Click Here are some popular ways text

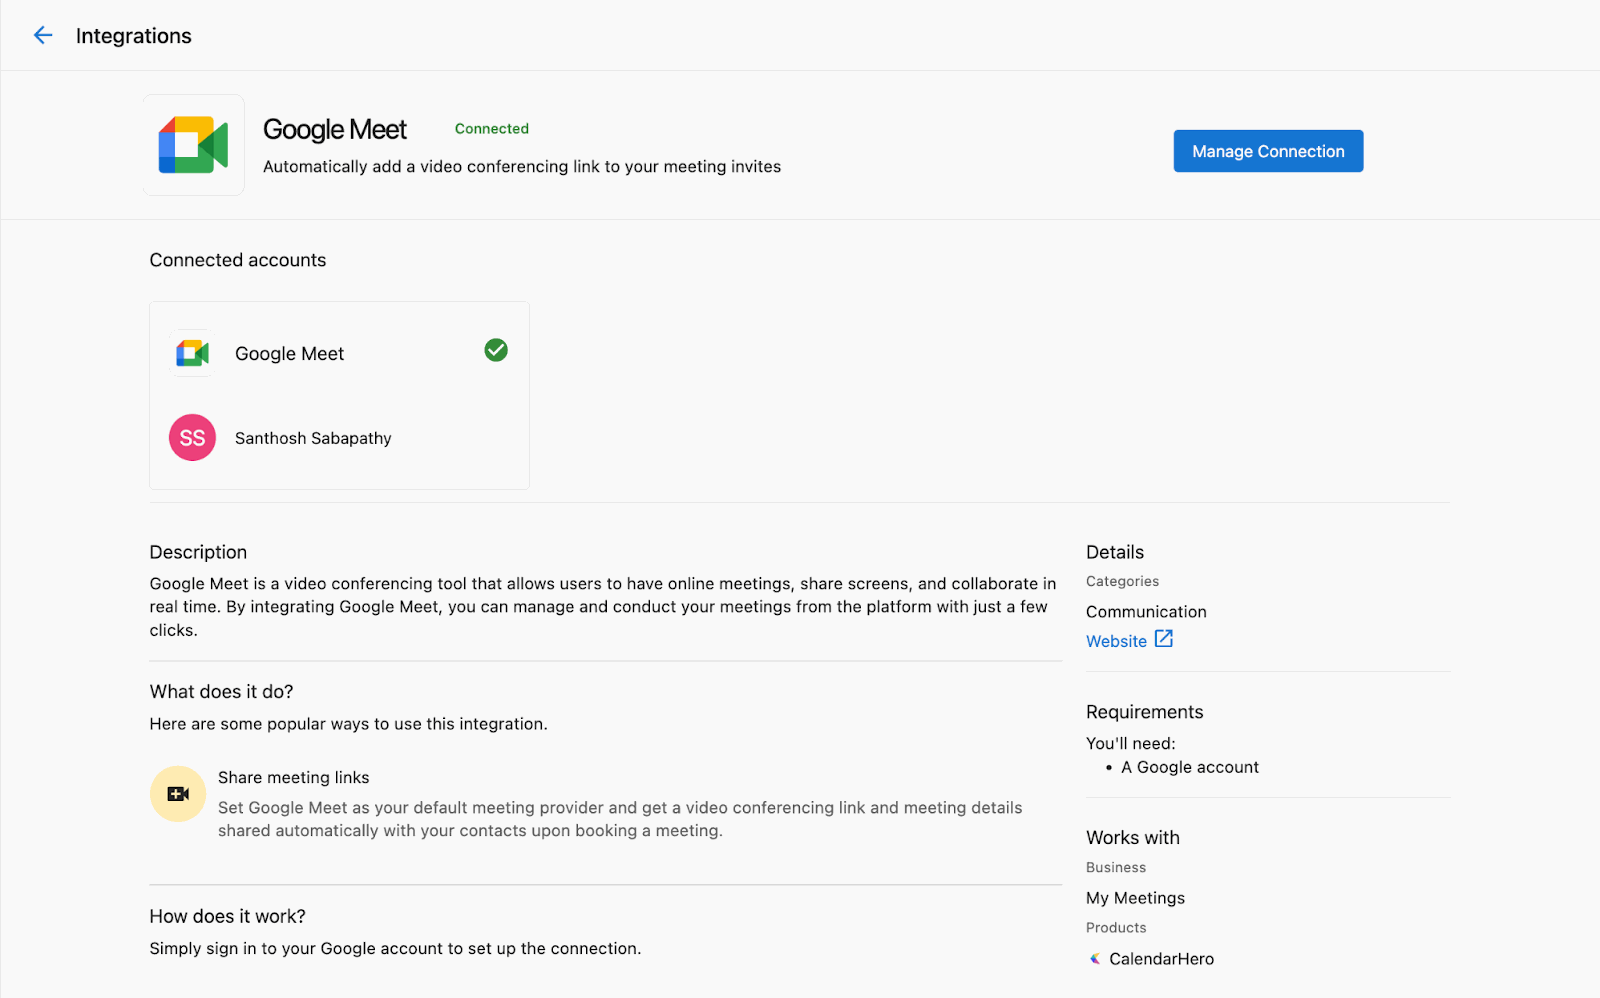click(x=348, y=724)
